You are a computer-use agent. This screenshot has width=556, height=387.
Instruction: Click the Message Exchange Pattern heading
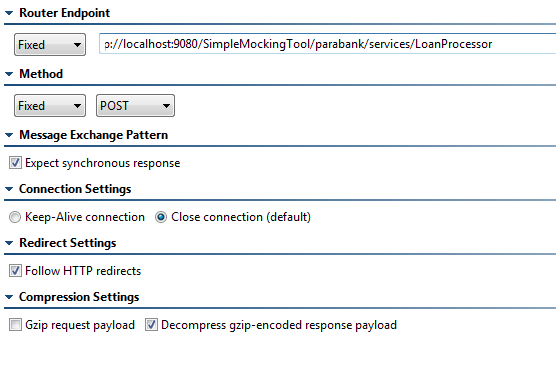click(94, 135)
